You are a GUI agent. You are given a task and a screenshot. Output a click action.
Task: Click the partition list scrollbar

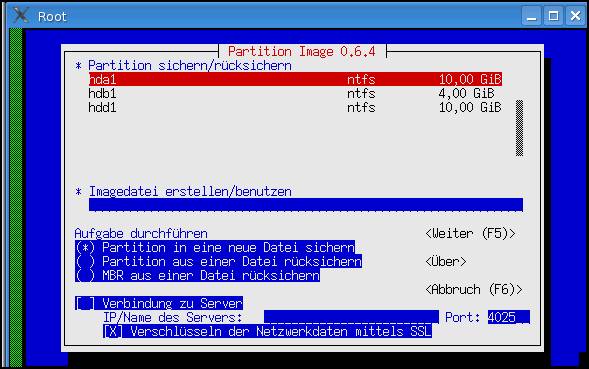(520, 128)
